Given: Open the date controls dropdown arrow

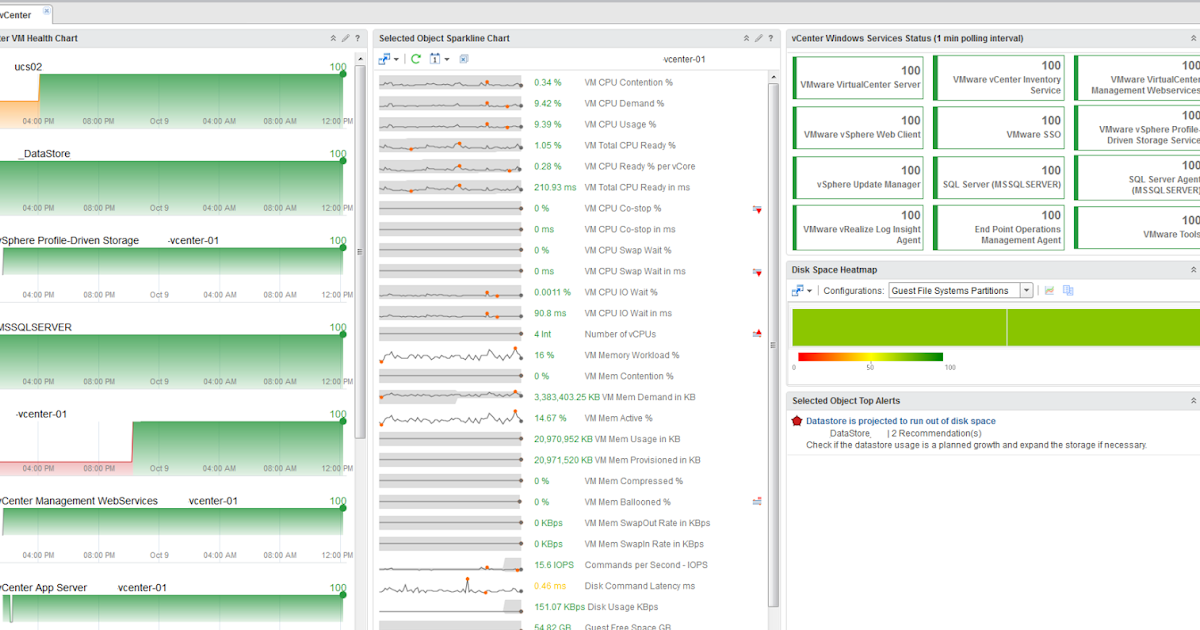Looking at the screenshot, I should pos(447,60).
